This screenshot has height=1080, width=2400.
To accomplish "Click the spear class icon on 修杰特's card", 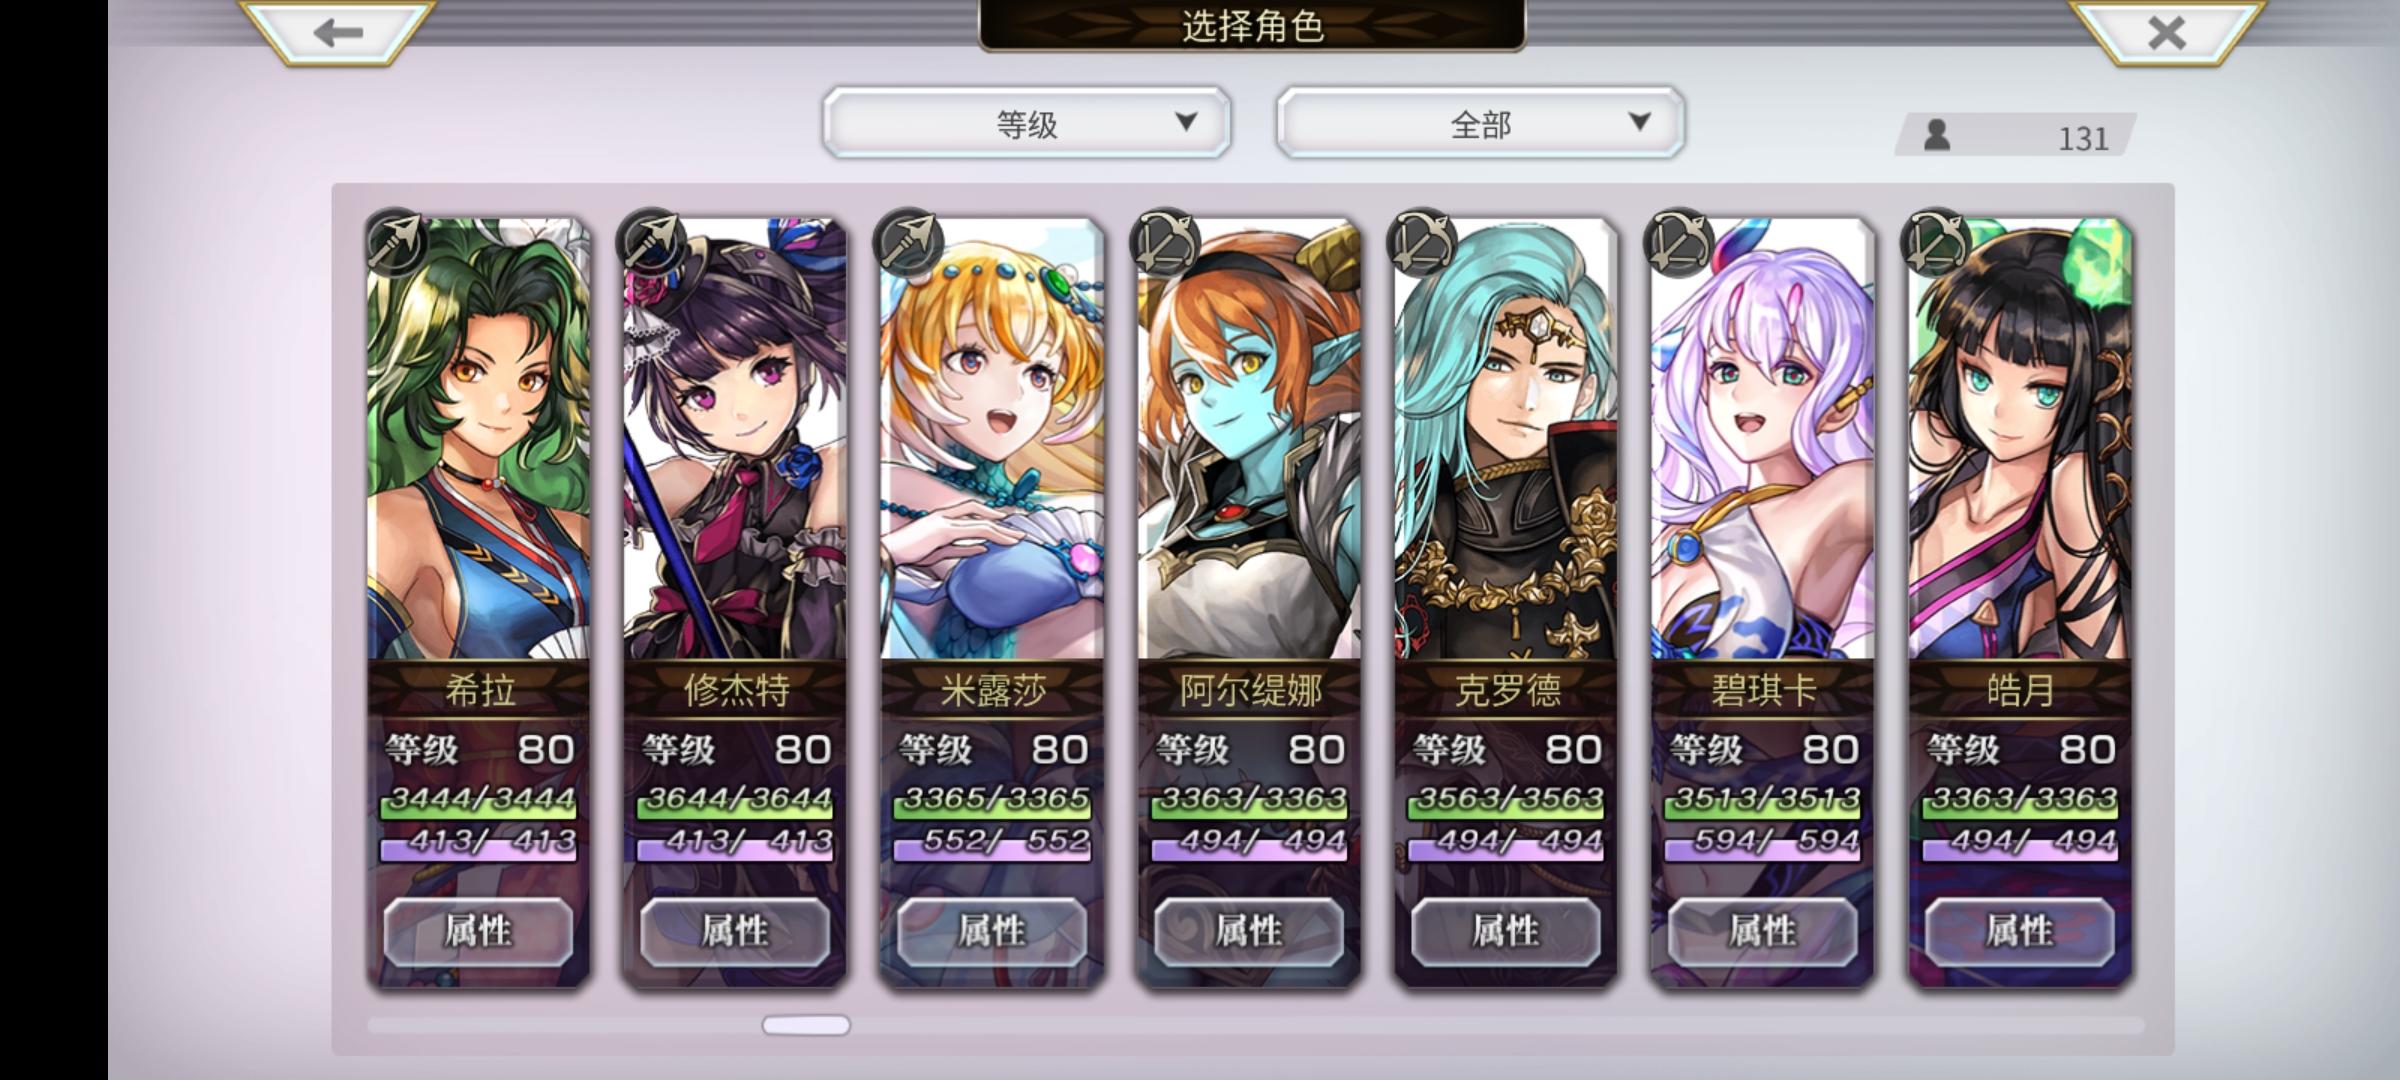I will pyautogui.click(x=651, y=241).
